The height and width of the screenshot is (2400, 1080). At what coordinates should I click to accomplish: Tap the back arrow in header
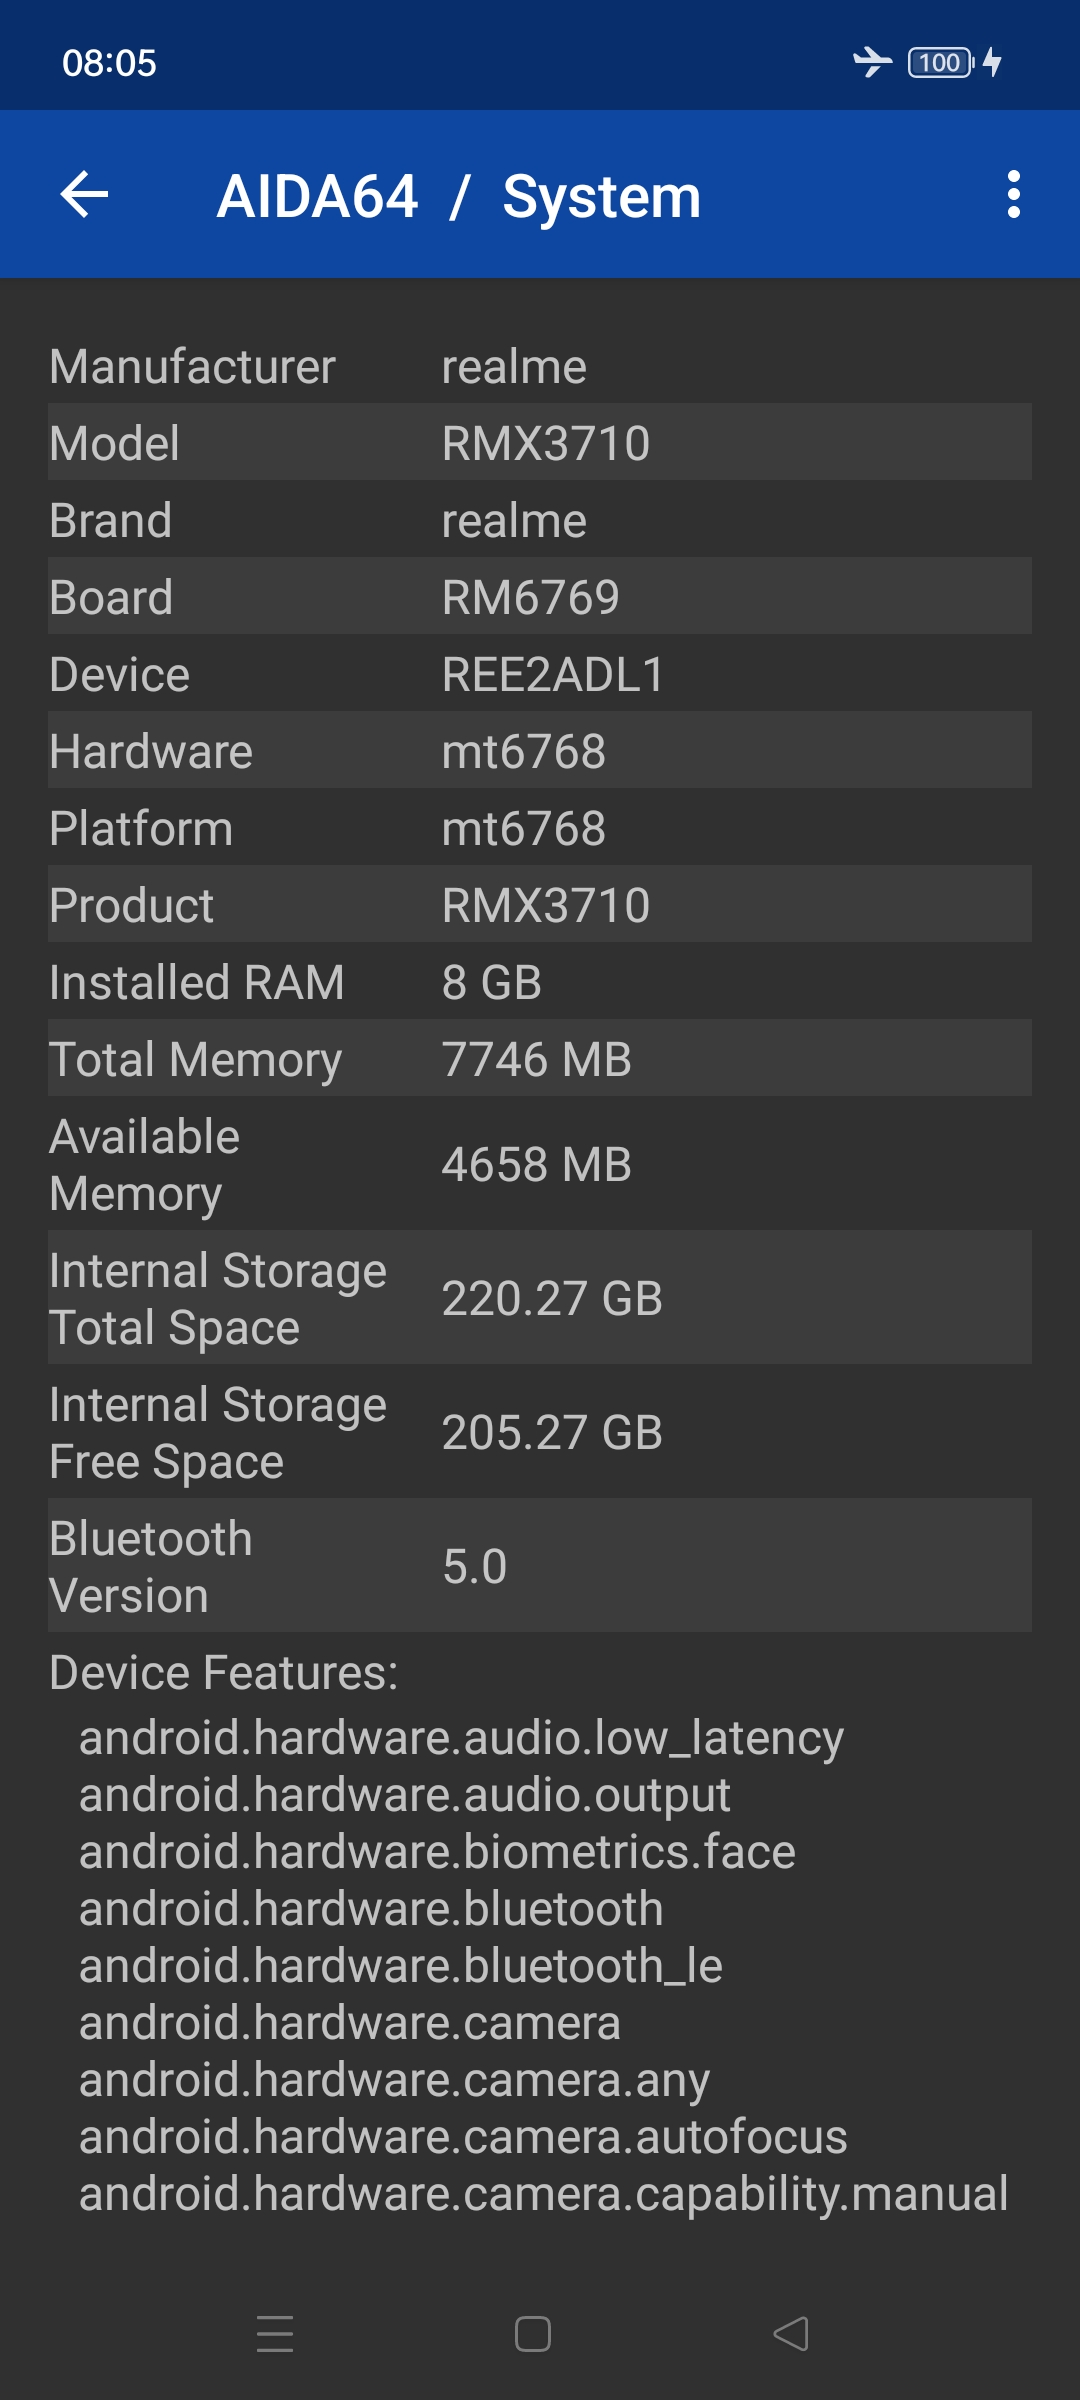(84, 194)
